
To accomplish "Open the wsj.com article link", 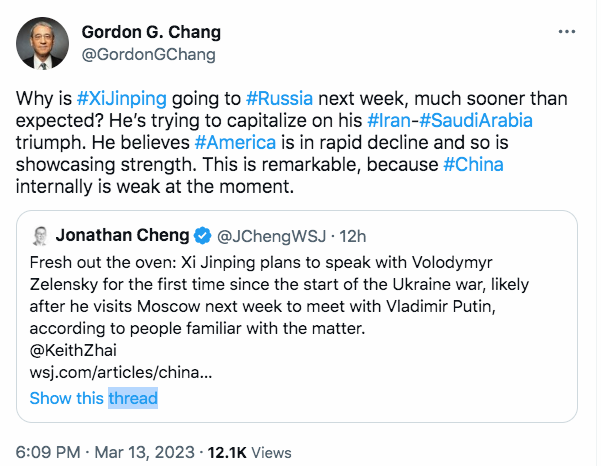I will [120, 373].
